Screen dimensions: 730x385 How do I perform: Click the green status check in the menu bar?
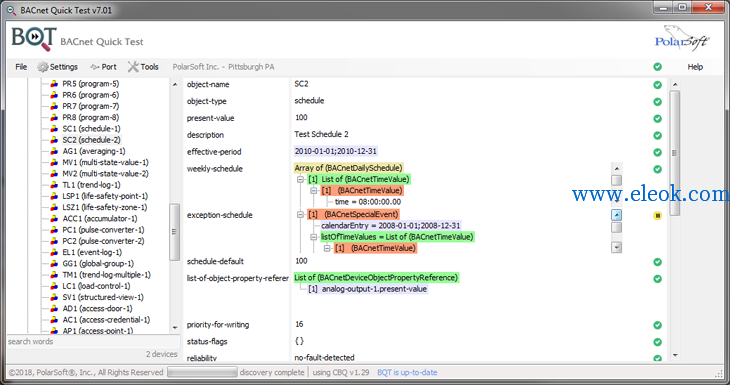[657, 67]
